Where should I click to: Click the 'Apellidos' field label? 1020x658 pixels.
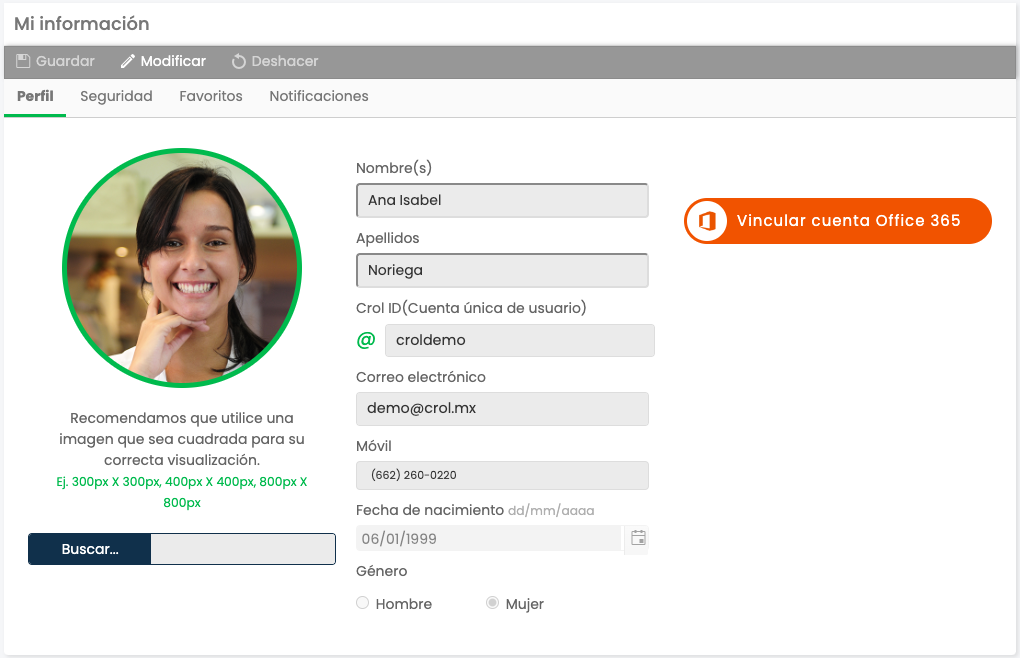[388, 238]
